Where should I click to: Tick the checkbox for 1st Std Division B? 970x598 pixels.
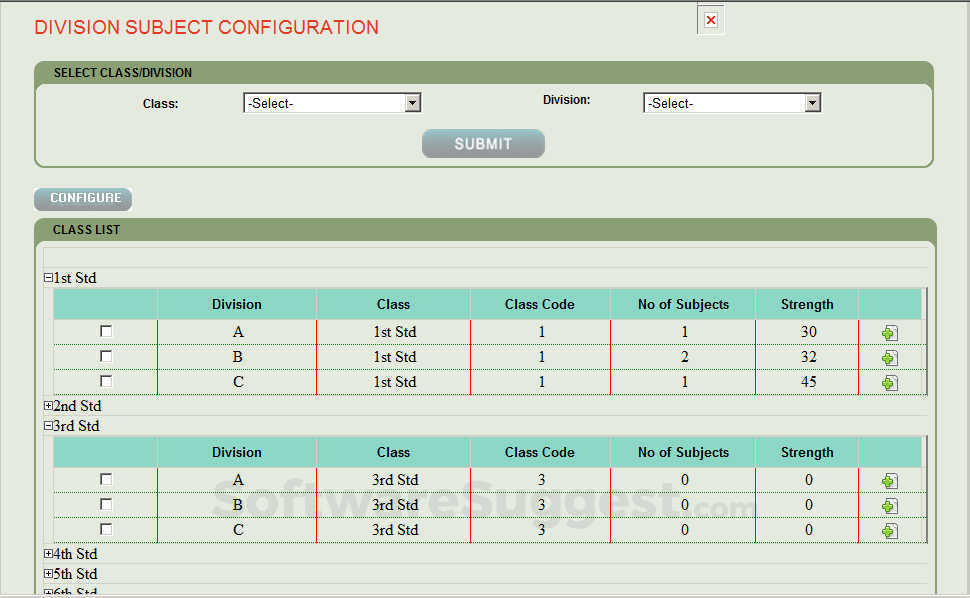pos(105,355)
